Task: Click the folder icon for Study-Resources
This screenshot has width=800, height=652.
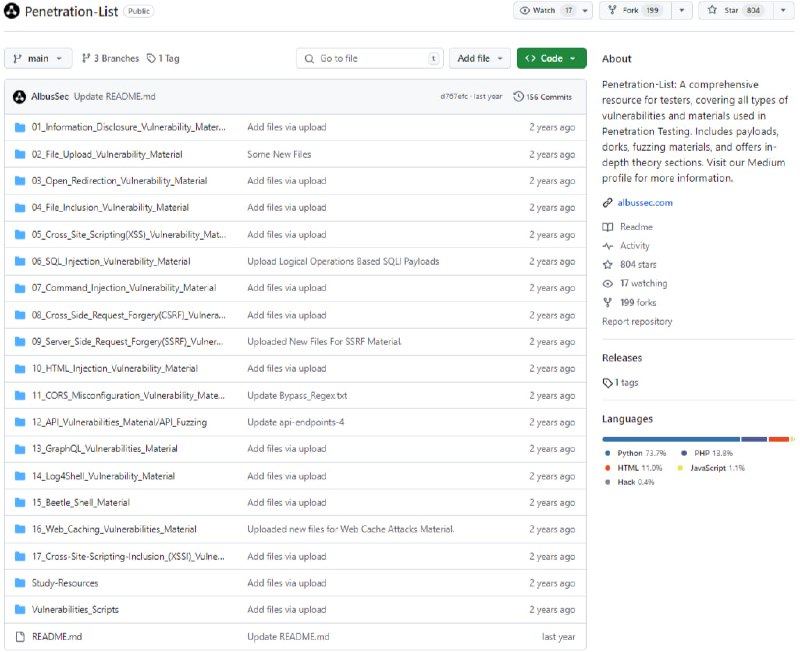Action: (20, 583)
